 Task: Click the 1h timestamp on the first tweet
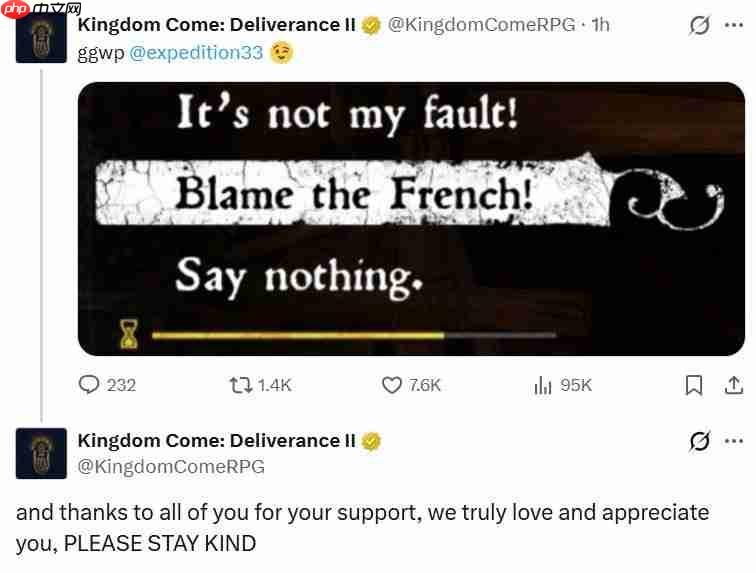coord(600,25)
